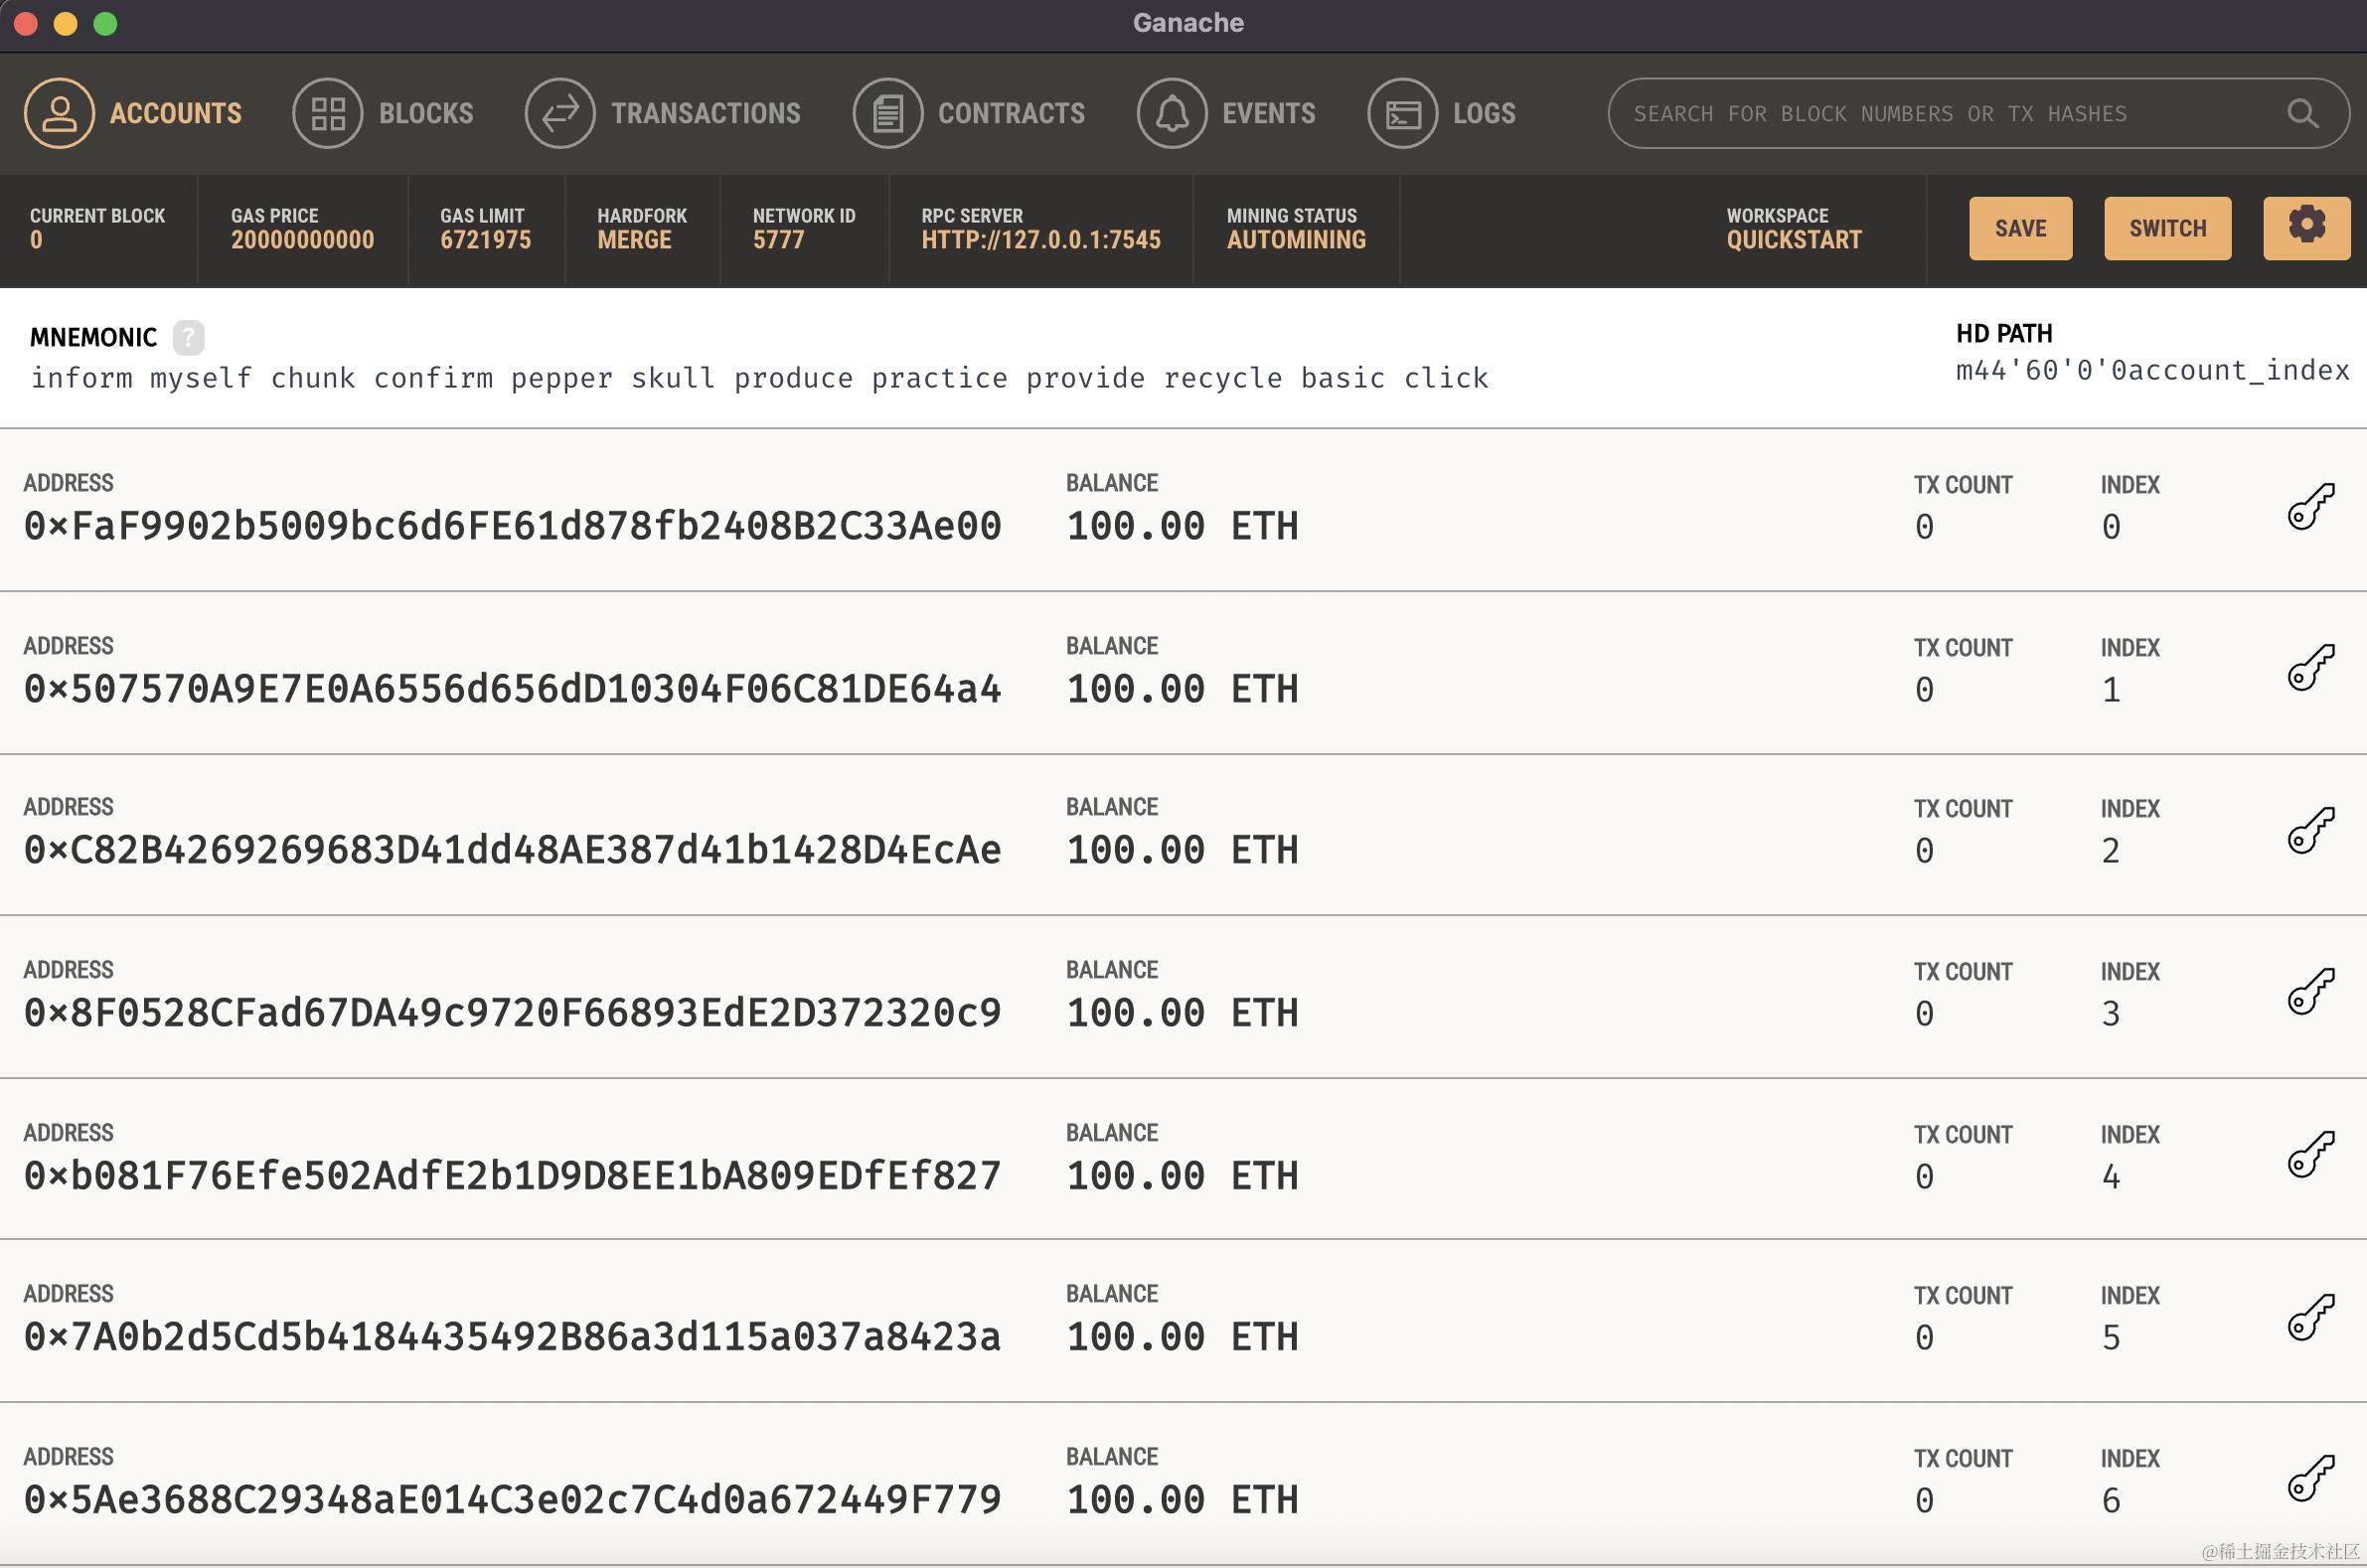This screenshot has height=1568, width=2367.
Task: Click key icon for account index 1
Action: click(2310, 668)
